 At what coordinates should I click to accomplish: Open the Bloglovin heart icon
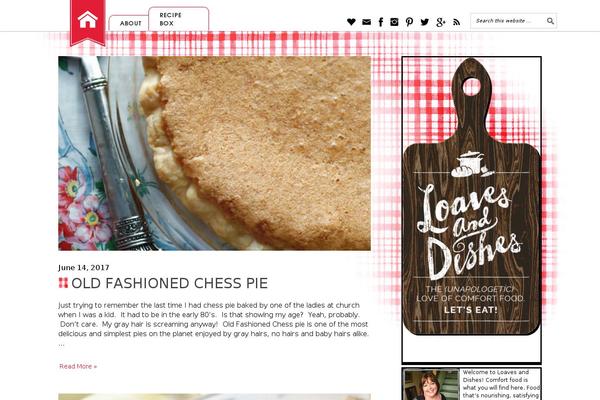point(351,22)
